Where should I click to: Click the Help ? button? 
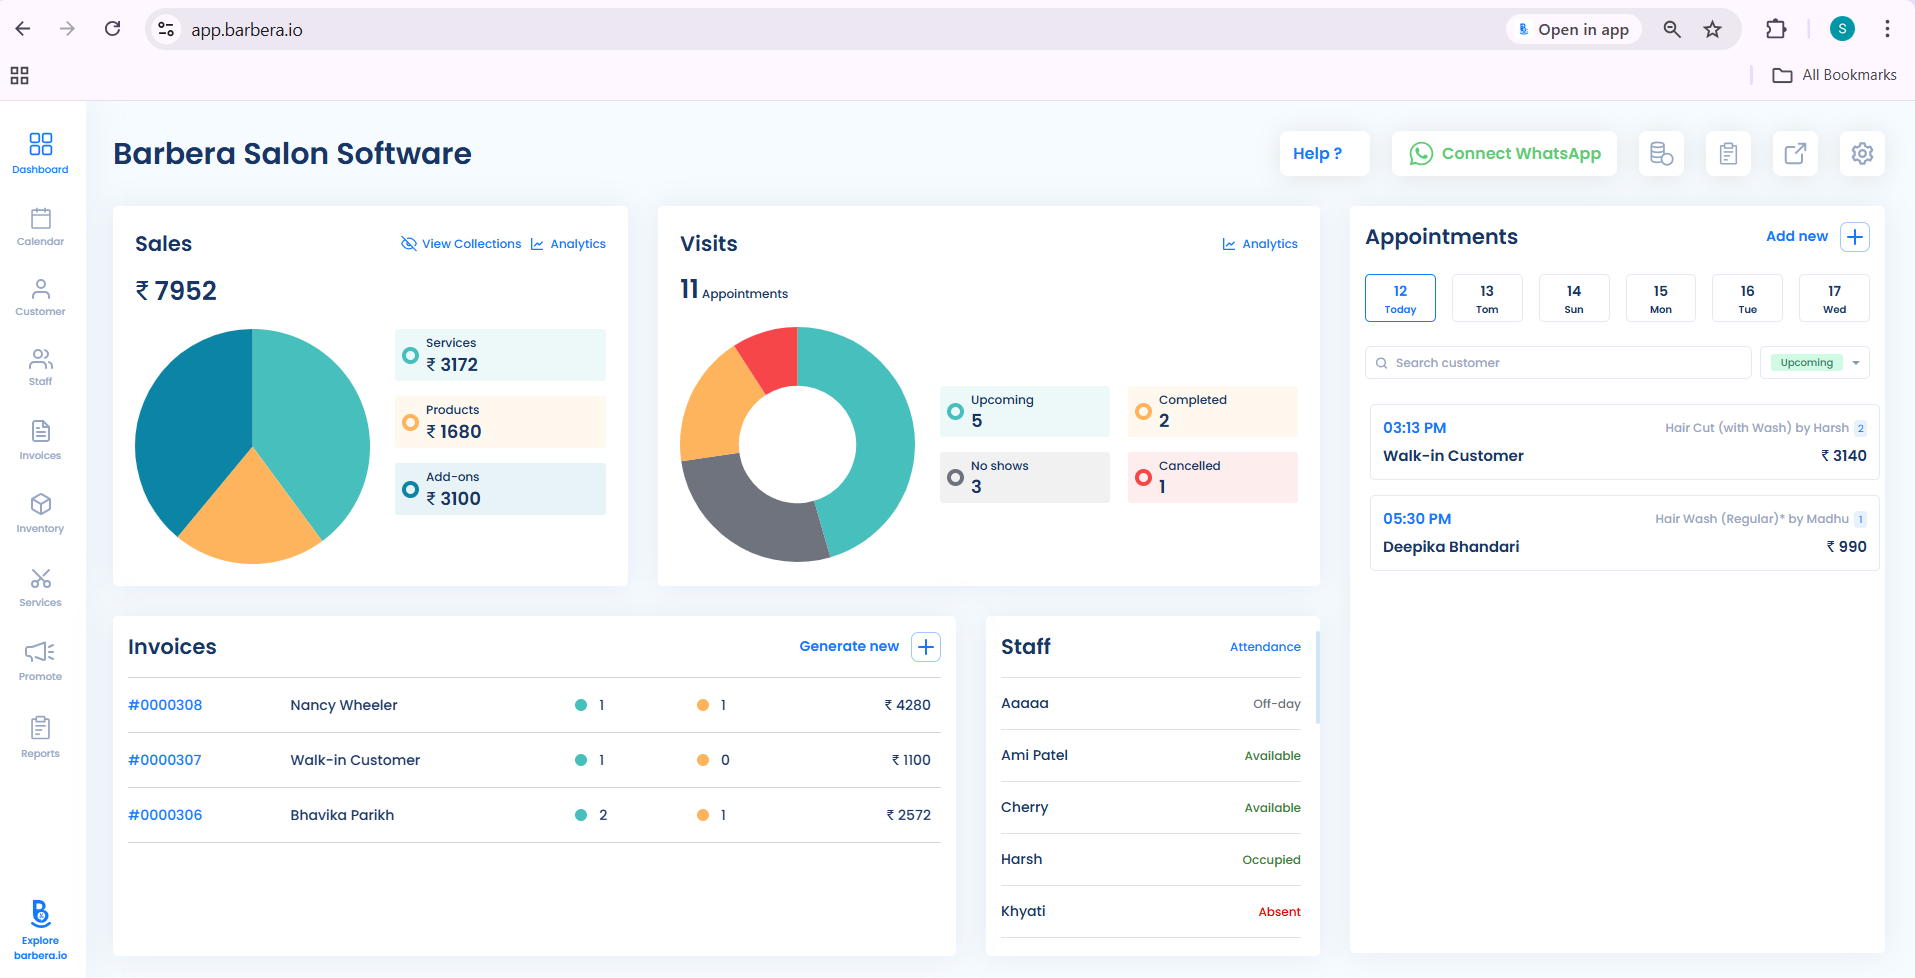coord(1324,153)
